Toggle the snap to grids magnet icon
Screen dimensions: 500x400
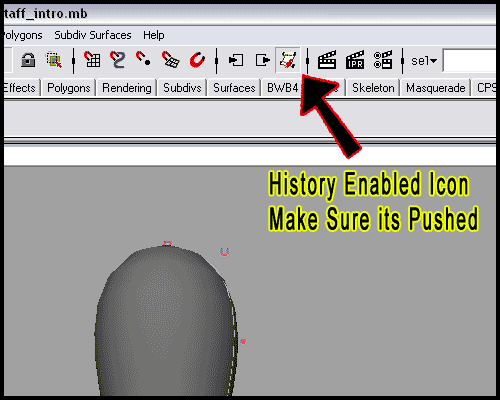click(92, 60)
